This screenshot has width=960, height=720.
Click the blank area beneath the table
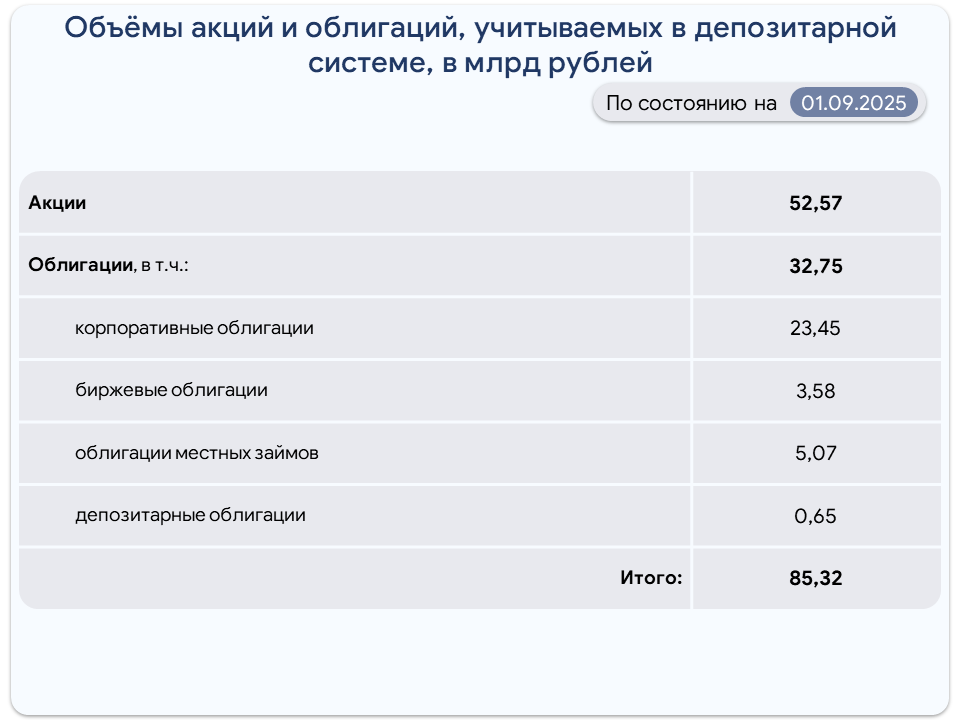click(x=480, y=660)
